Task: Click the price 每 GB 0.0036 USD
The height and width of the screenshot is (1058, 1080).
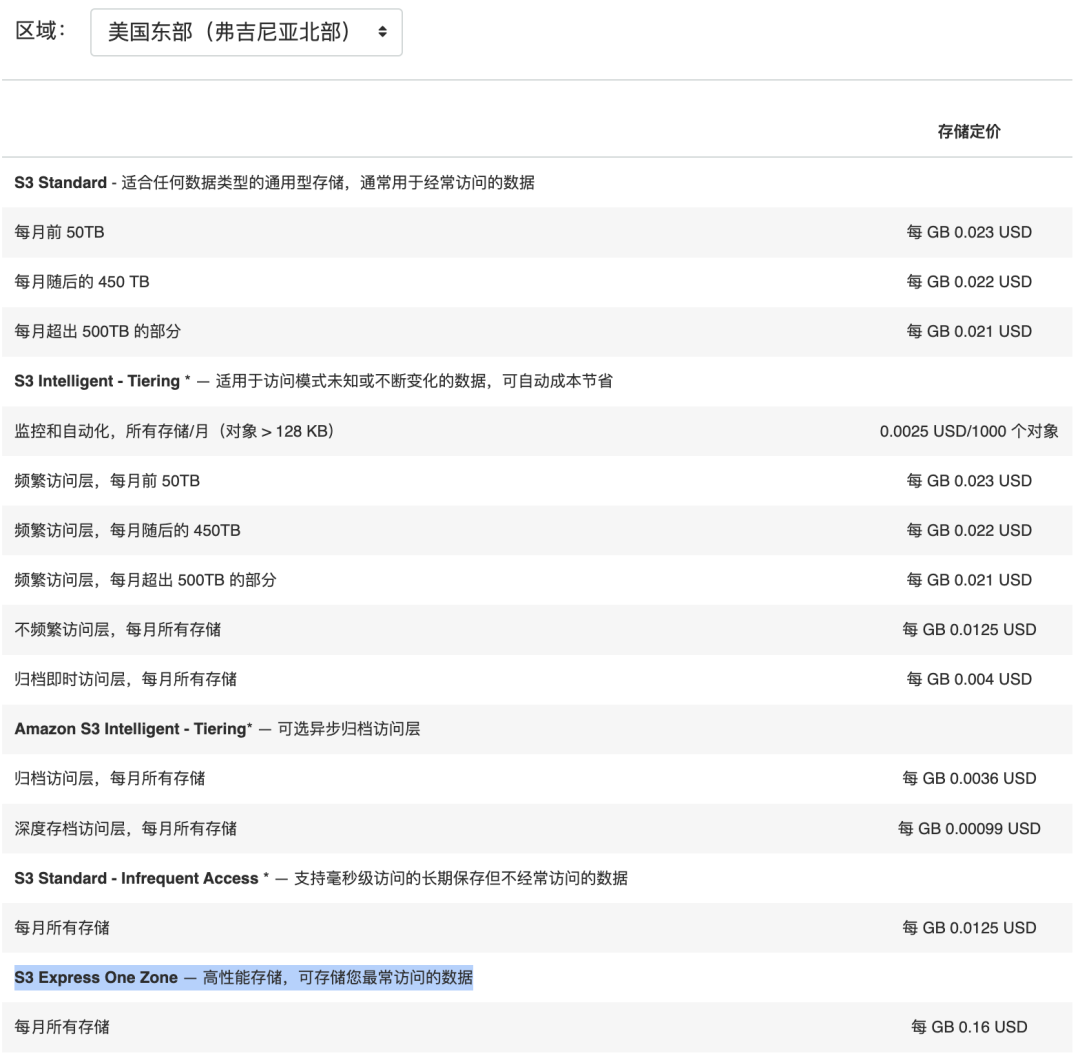Action: pos(968,778)
